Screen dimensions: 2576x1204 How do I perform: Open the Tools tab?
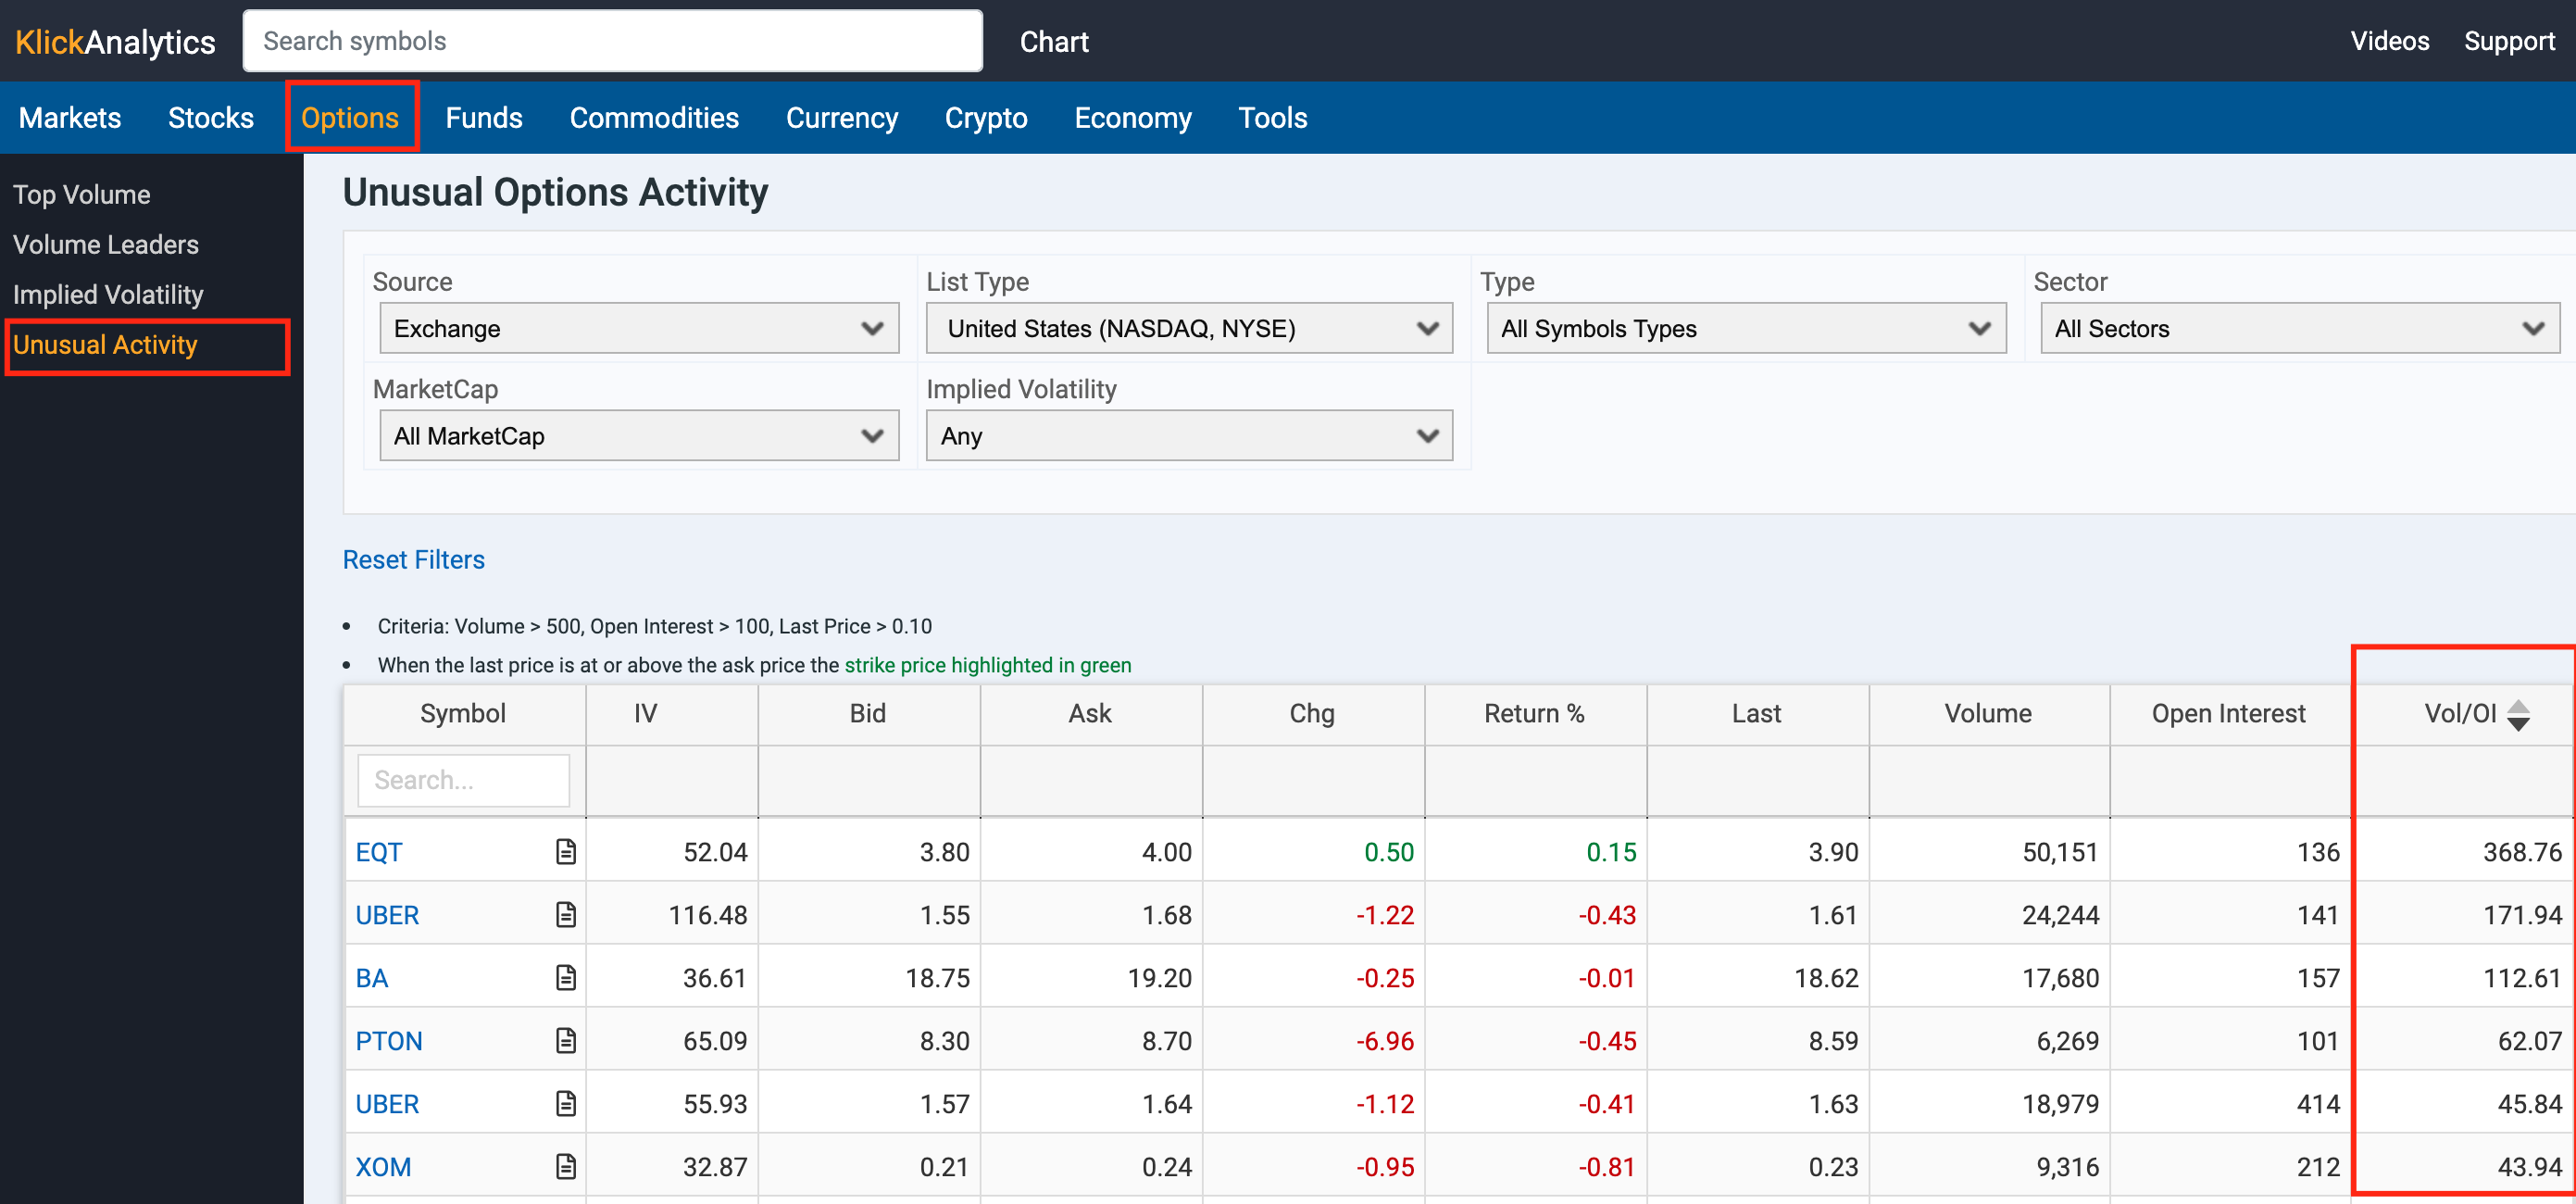coord(1273,118)
